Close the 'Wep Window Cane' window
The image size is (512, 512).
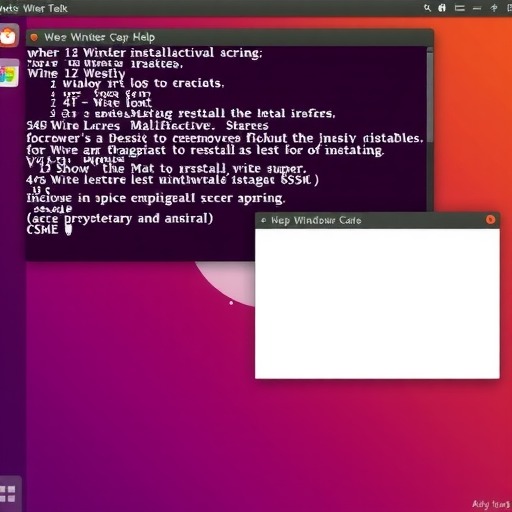coord(490,220)
